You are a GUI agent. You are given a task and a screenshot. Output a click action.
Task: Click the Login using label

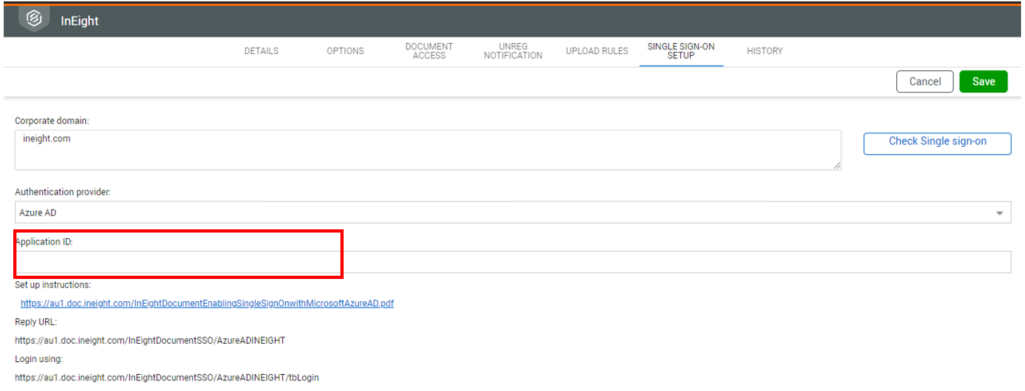click(39, 359)
